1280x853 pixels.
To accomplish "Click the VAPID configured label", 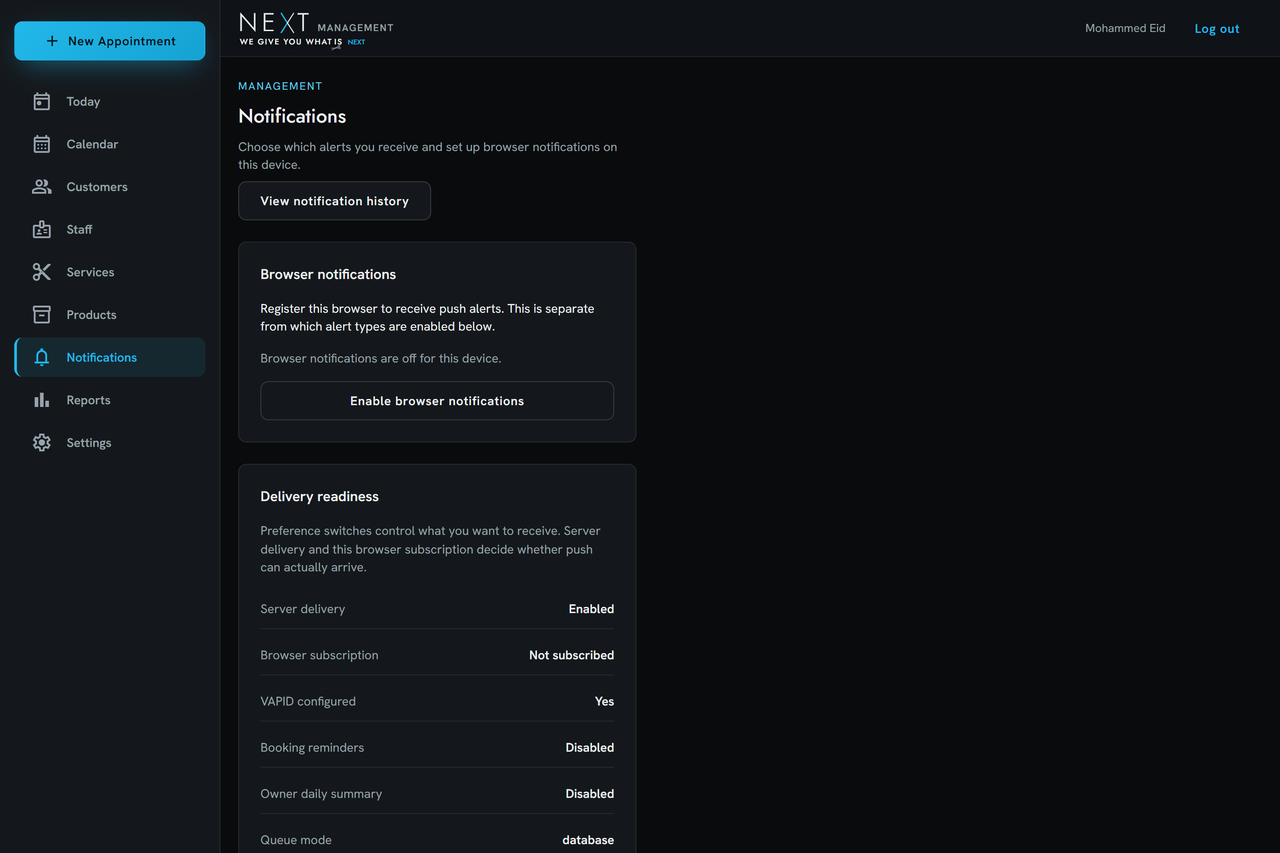I will coord(308,701).
